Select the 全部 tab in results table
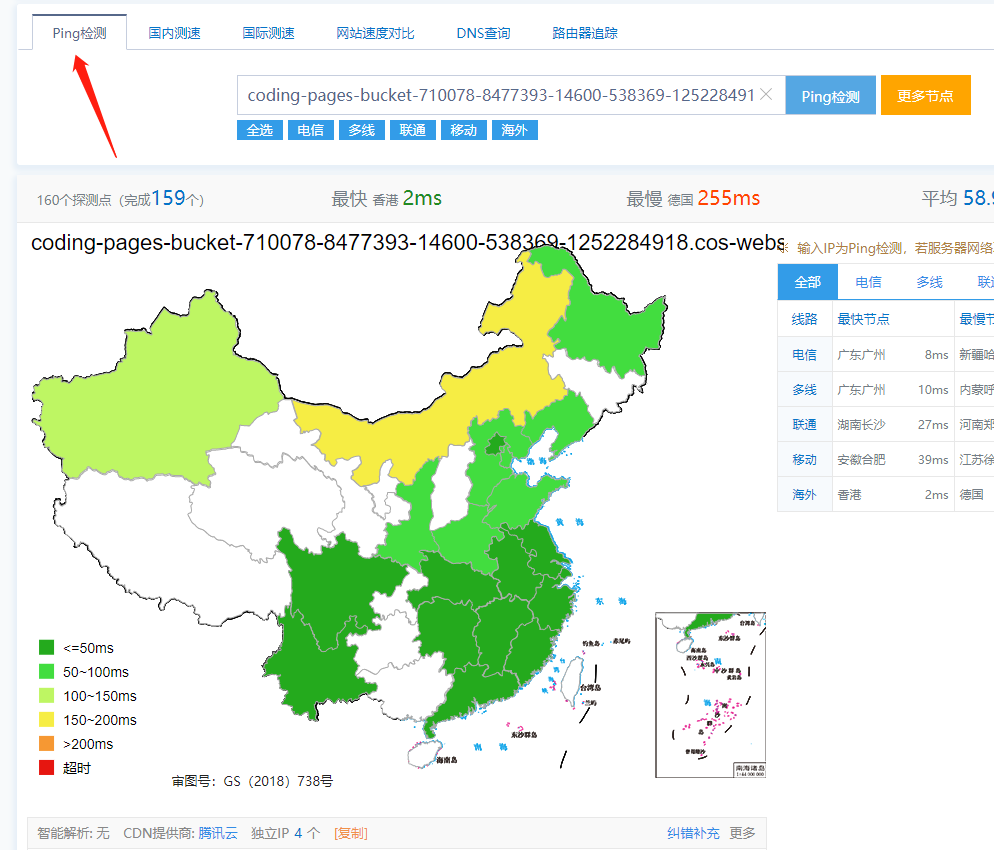Viewport: 994px width, 850px height. click(x=807, y=282)
